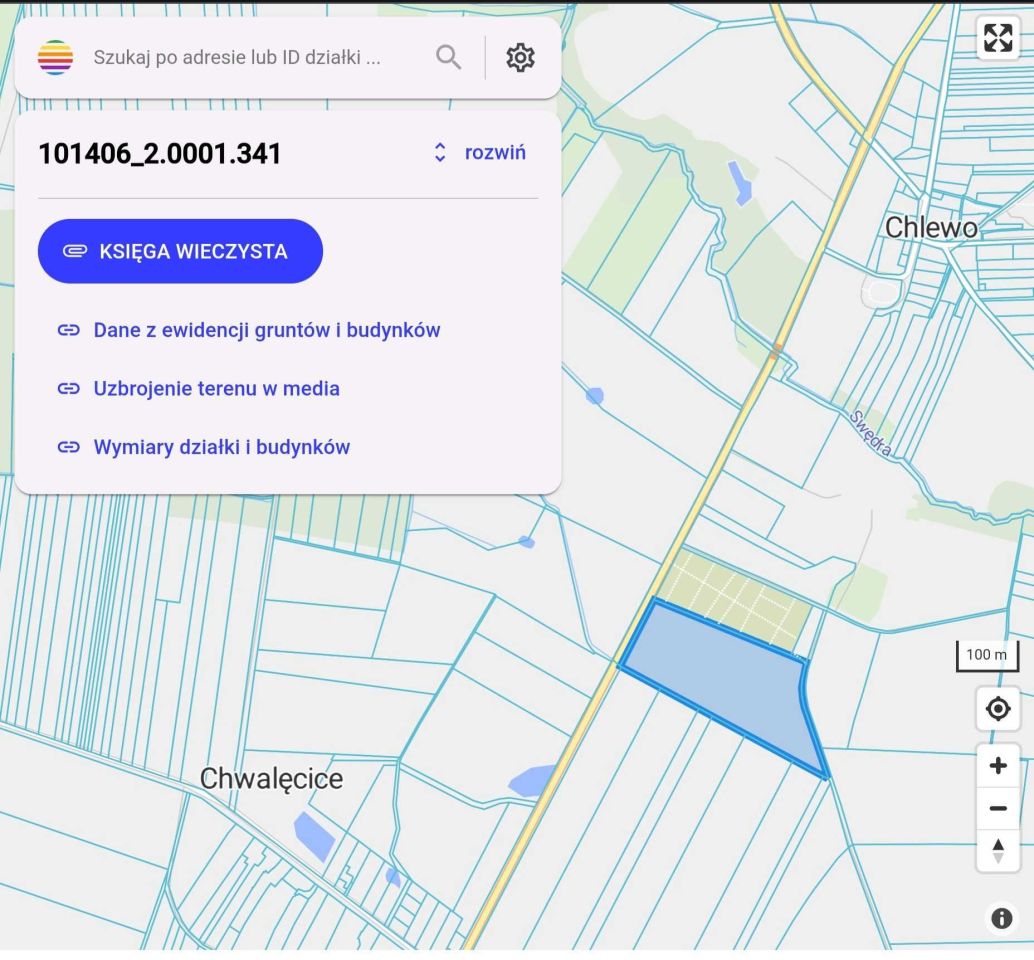This screenshot has height=960, width=1034.
Task: Open the KSIĘGA WIECZYSTA button
Action: point(180,251)
